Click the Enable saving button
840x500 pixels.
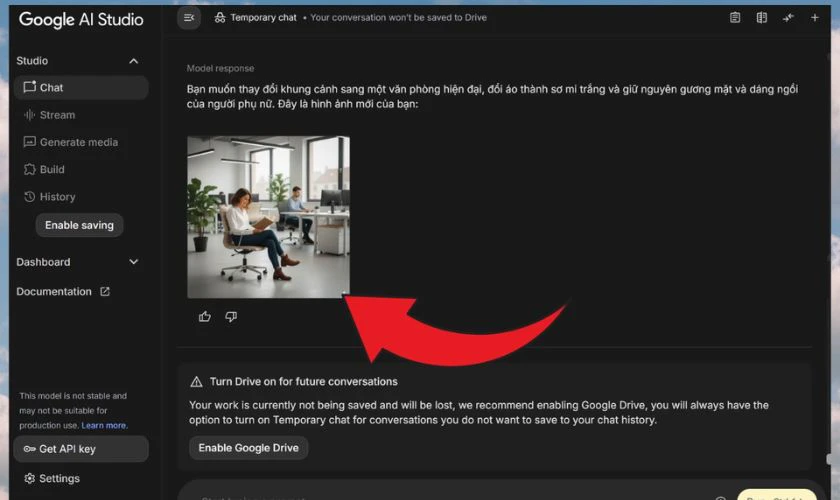[79, 225]
